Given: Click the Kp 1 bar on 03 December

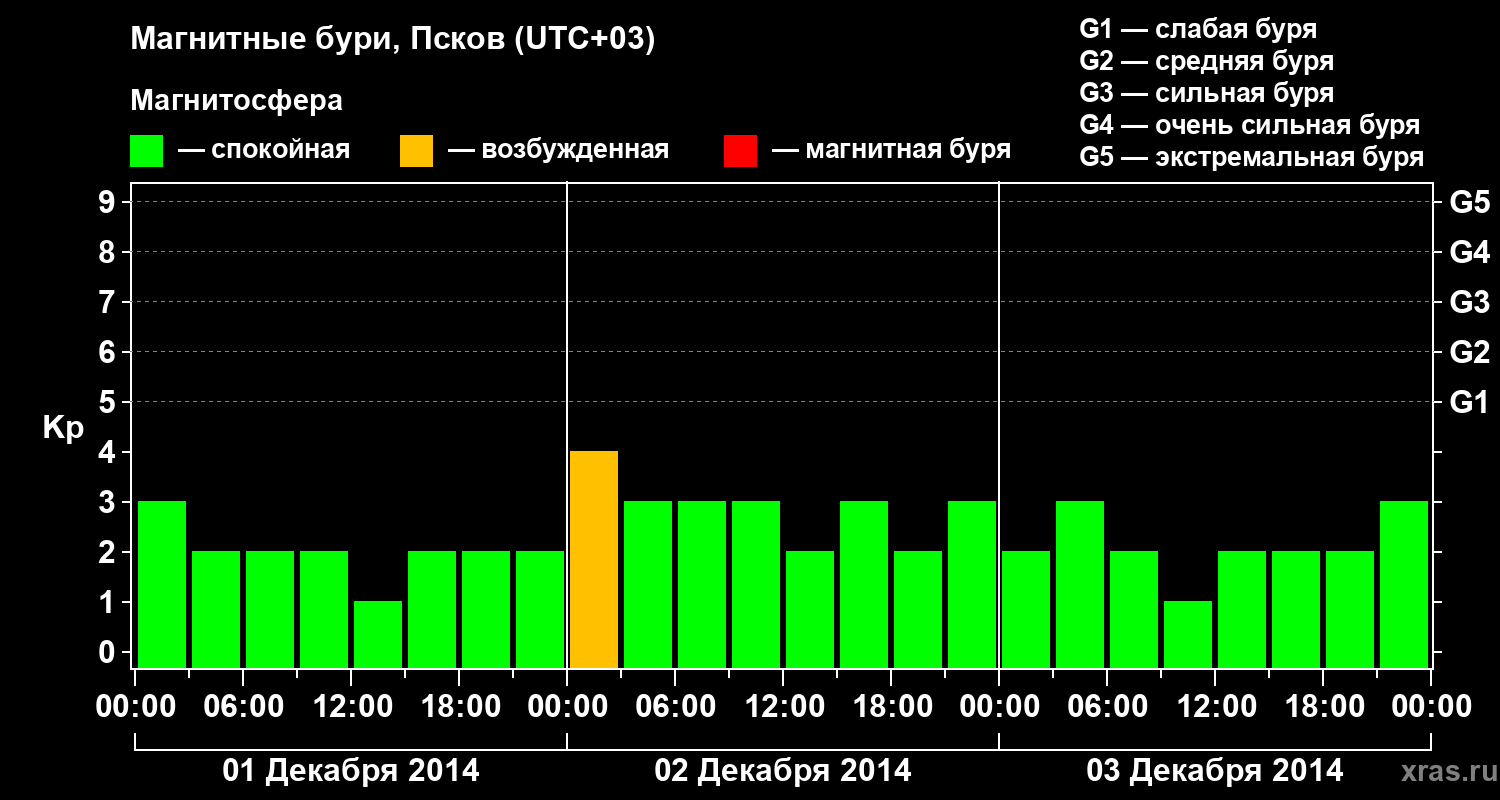Looking at the screenshot, I should [1188, 634].
